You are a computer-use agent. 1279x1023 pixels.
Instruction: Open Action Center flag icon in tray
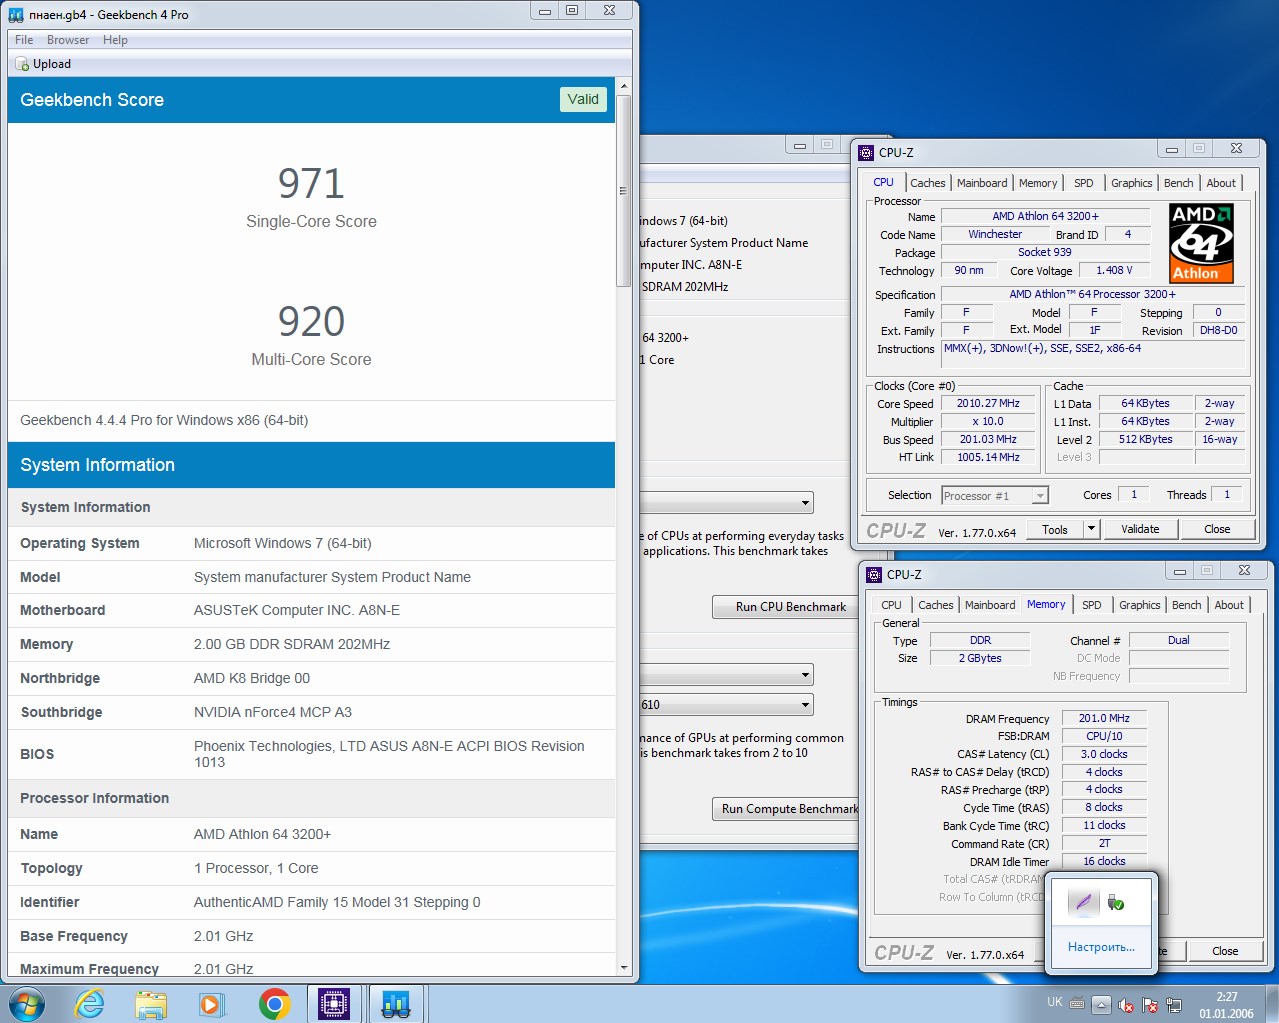1150,1005
